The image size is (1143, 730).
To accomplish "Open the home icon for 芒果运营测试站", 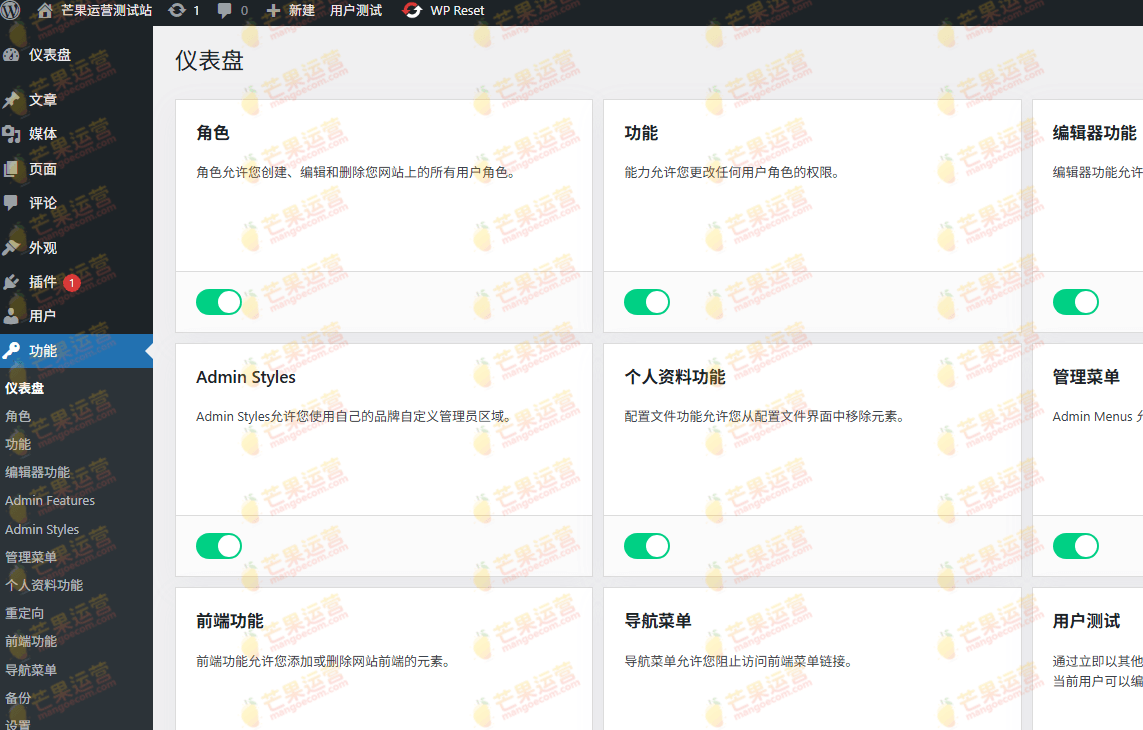I will coord(45,10).
